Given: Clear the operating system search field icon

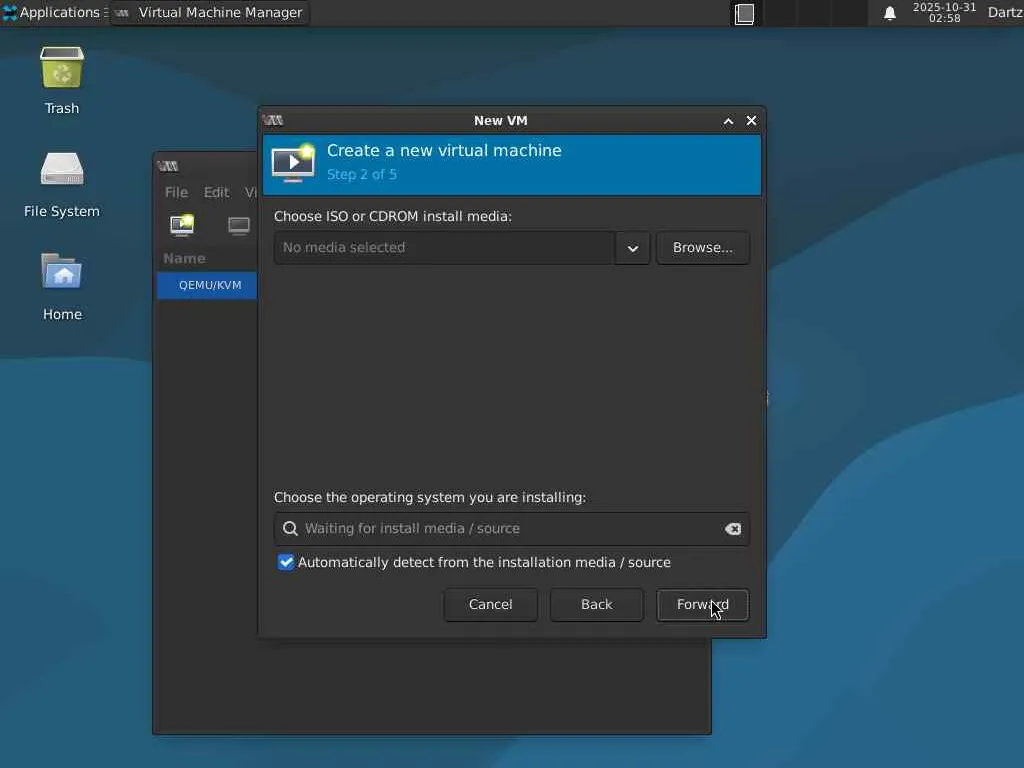Looking at the screenshot, I should (x=733, y=529).
